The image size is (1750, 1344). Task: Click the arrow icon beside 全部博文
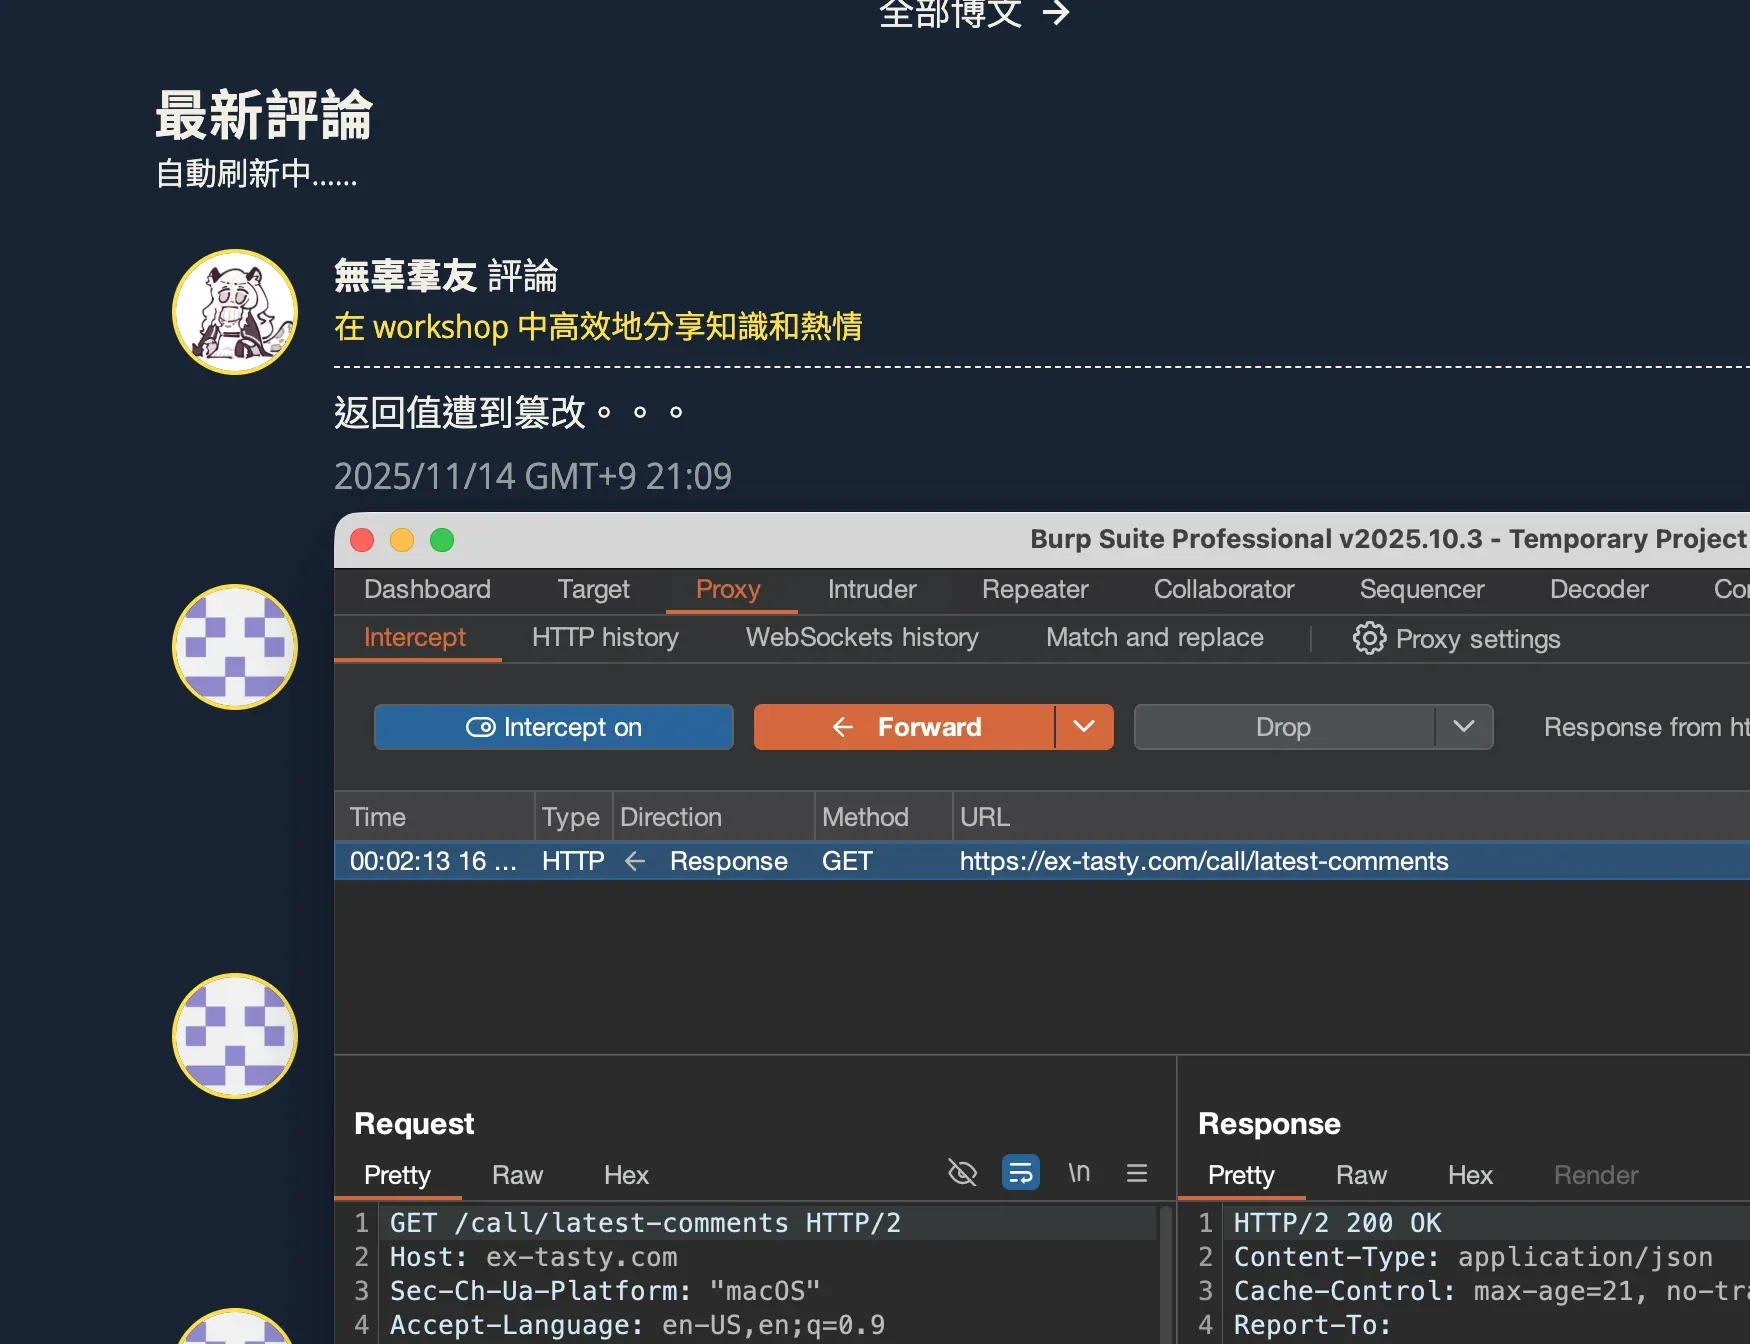coord(1055,13)
